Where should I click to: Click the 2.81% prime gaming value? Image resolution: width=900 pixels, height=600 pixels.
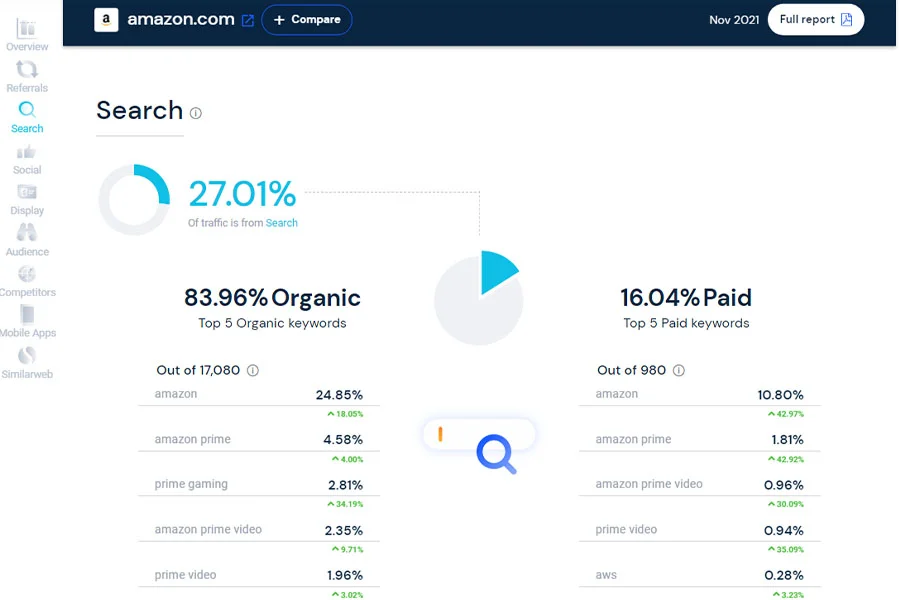click(346, 485)
